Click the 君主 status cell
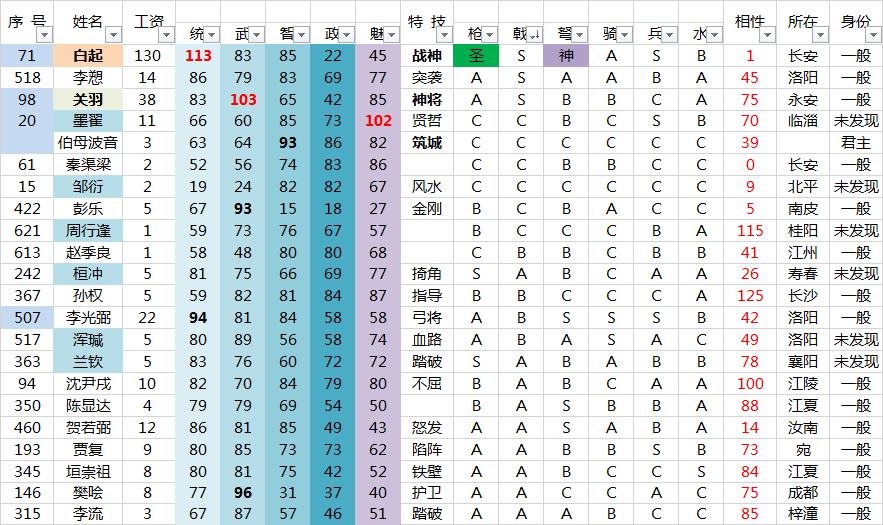 (x=856, y=143)
